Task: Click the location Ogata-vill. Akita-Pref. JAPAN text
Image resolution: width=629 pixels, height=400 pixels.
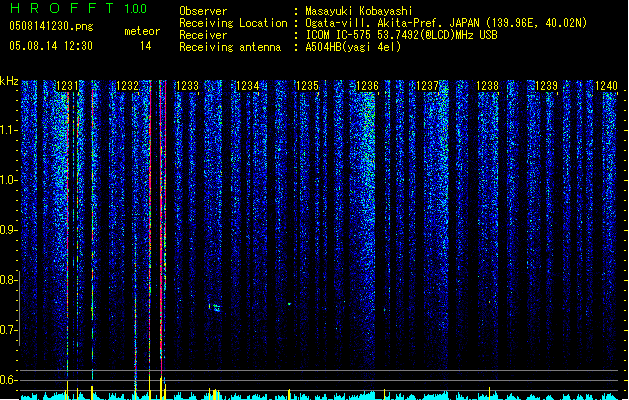Action: pyautogui.click(x=446, y=23)
